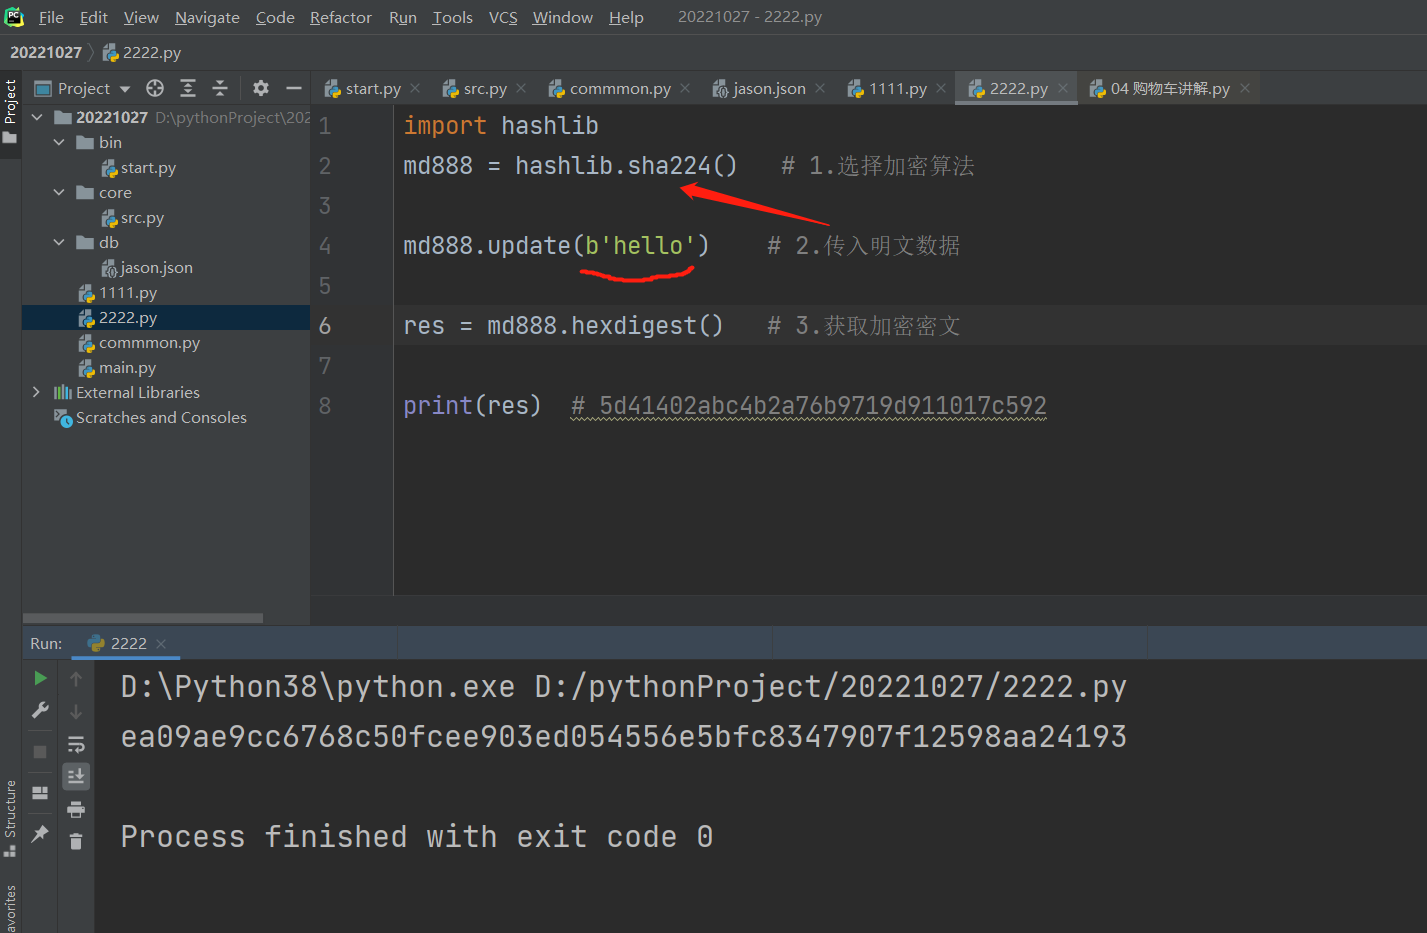Open Project panel settings gear
The width and height of the screenshot is (1427, 933).
(261, 88)
